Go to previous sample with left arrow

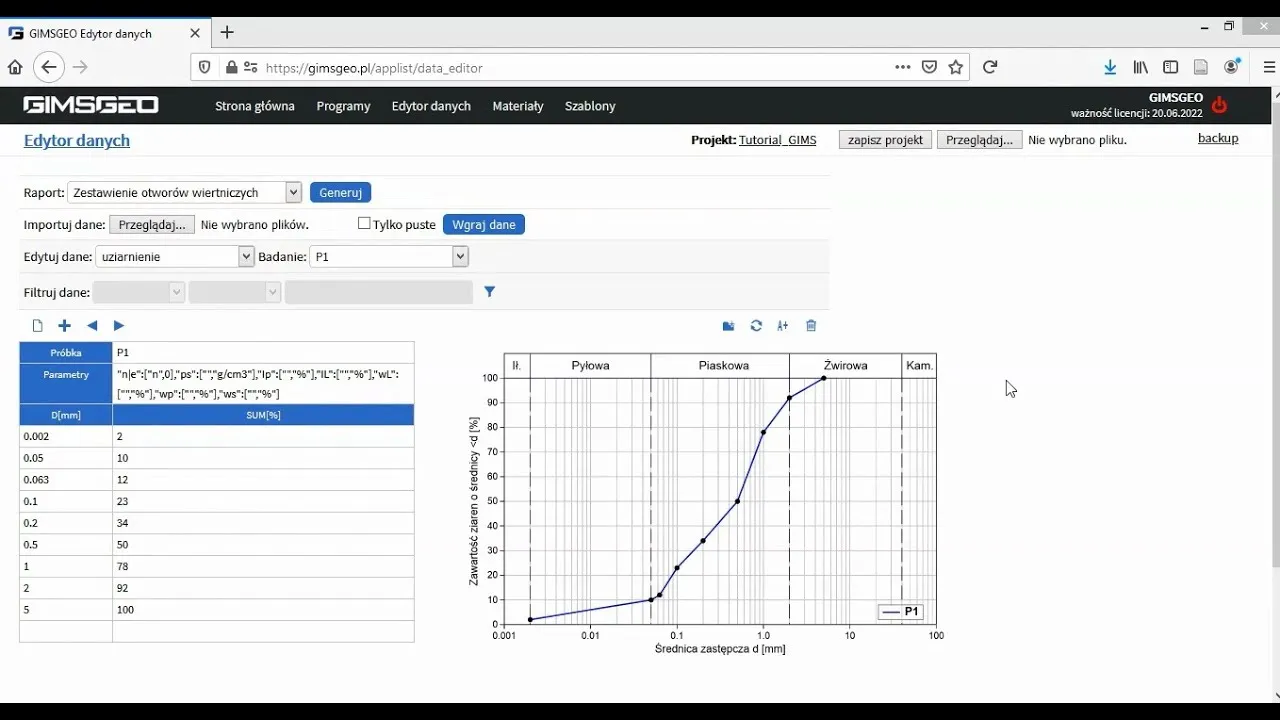(92, 326)
